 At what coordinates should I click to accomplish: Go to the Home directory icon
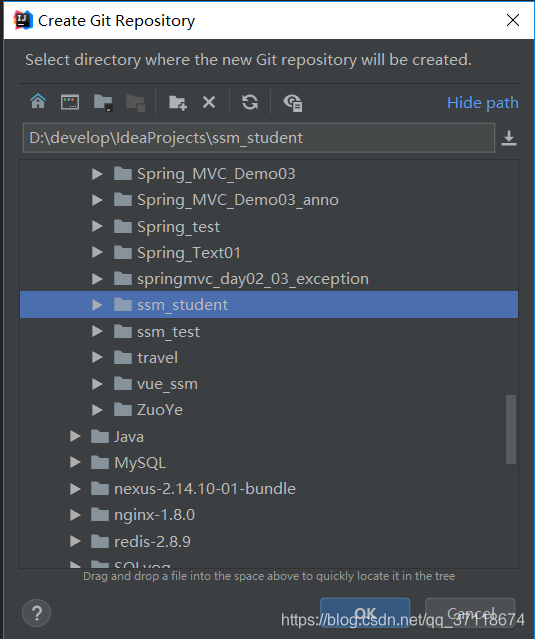pyautogui.click(x=38, y=101)
